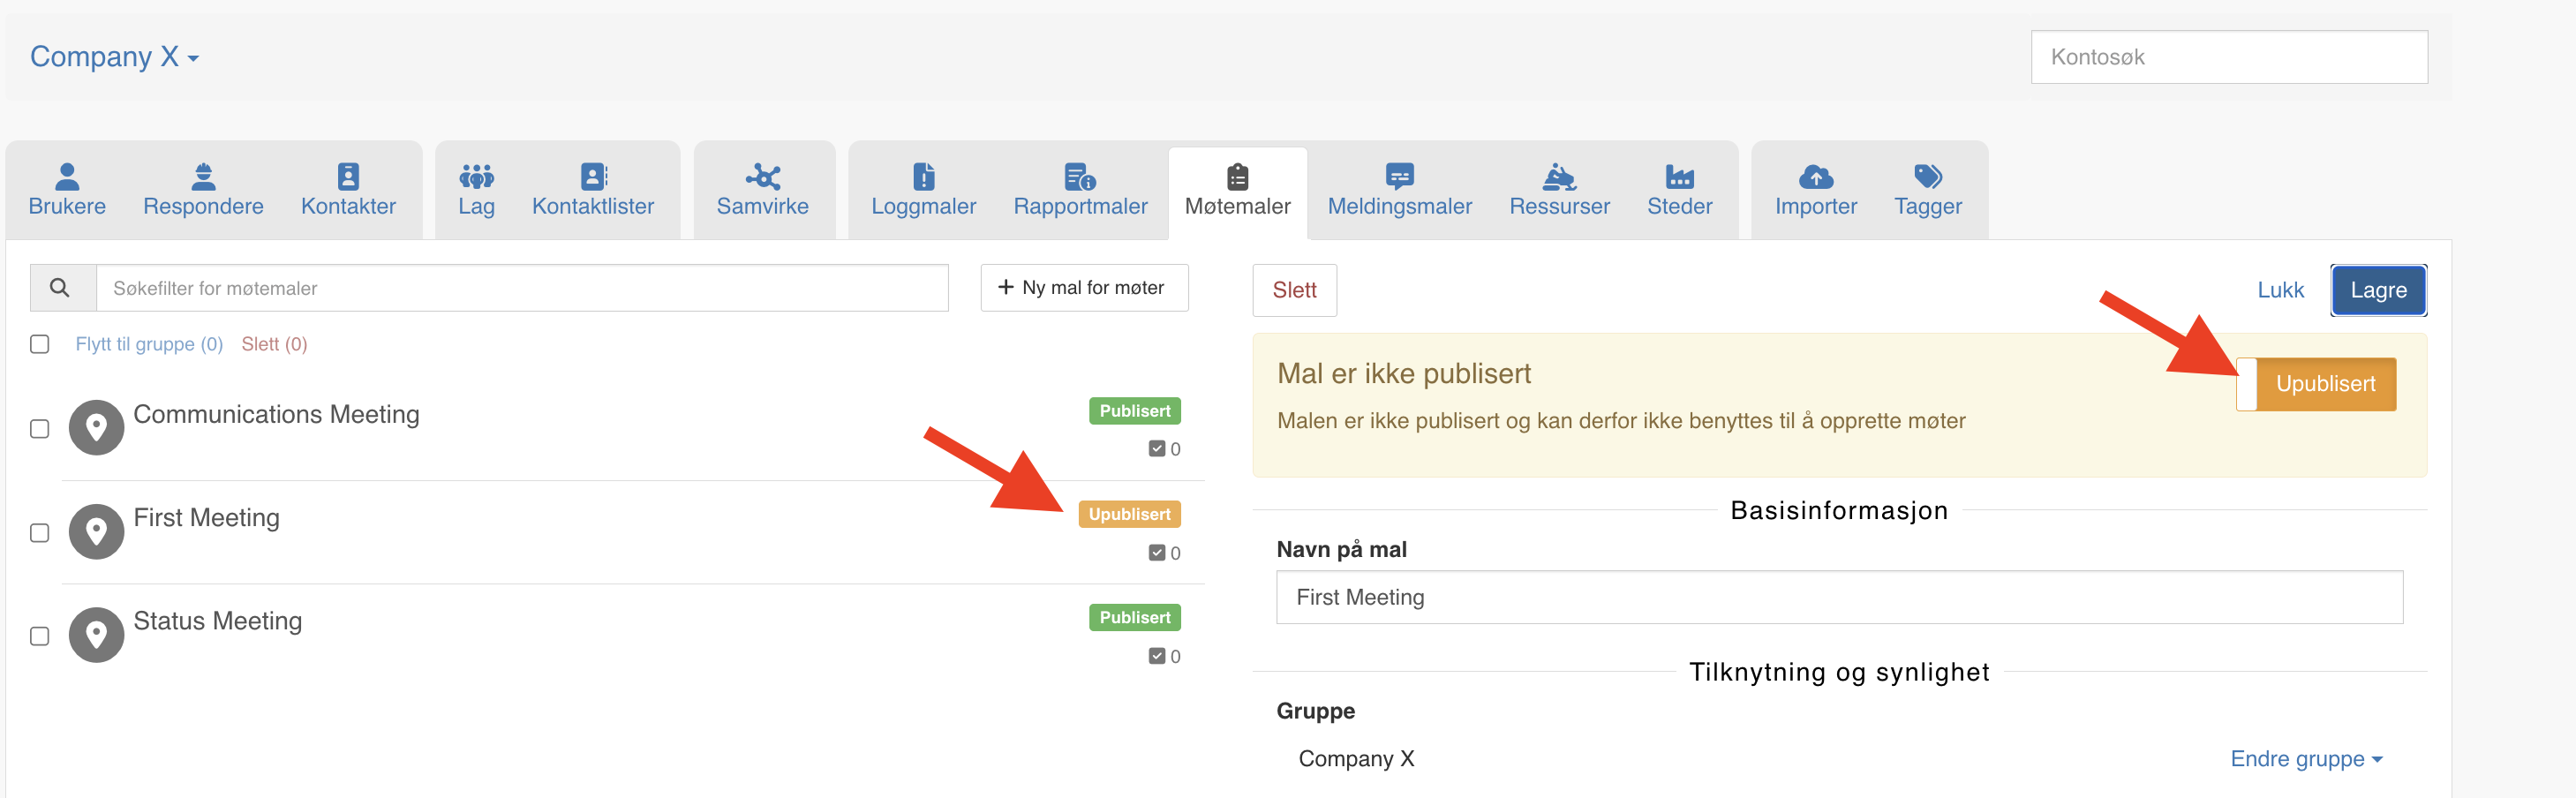
Task: Focus the Søkefilter for møtemaler field
Action: [521, 288]
